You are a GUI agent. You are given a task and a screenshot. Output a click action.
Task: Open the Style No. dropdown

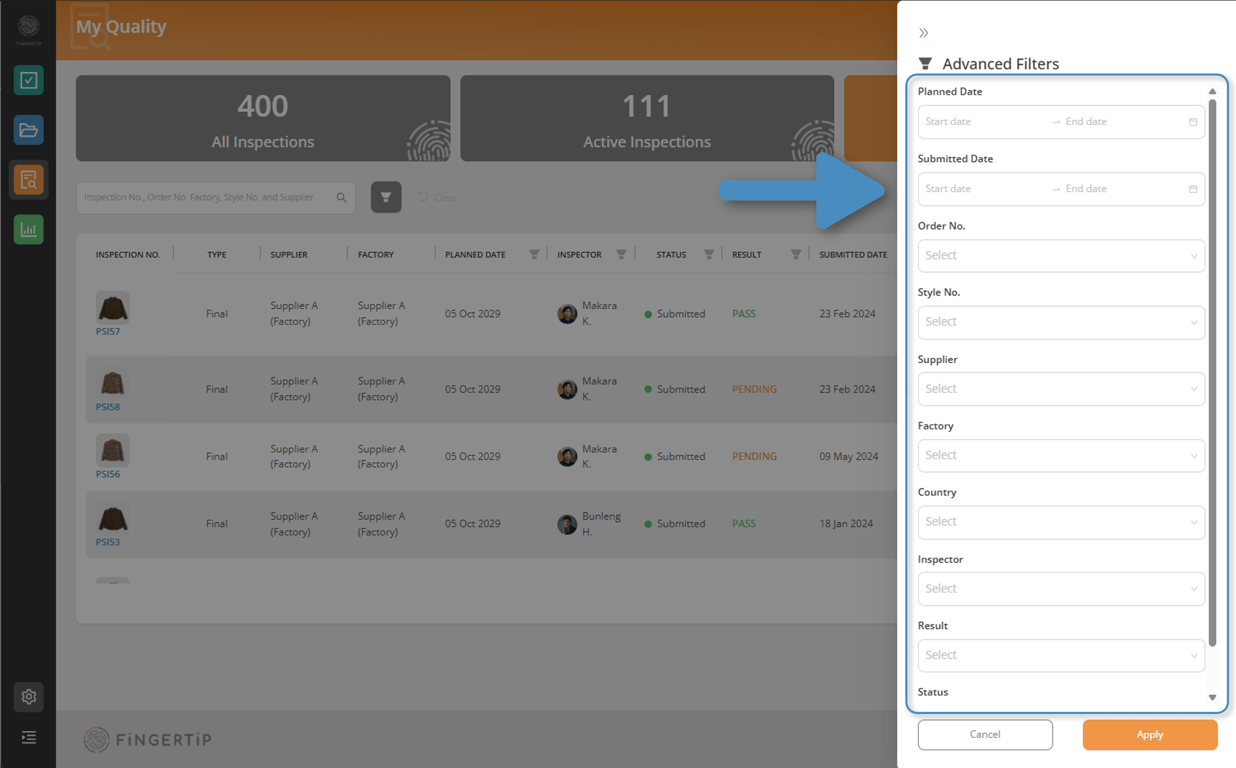[1061, 322]
